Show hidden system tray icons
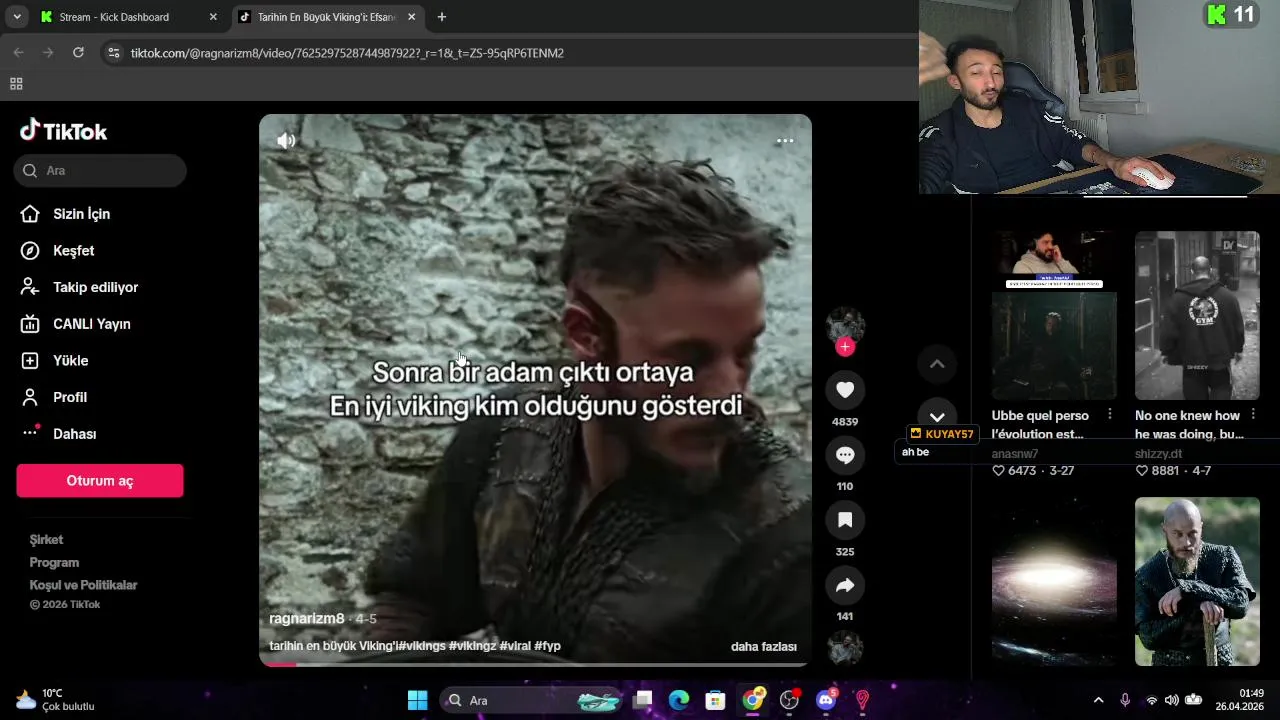Image resolution: width=1280 pixels, height=720 pixels. tap(1098, 700)
